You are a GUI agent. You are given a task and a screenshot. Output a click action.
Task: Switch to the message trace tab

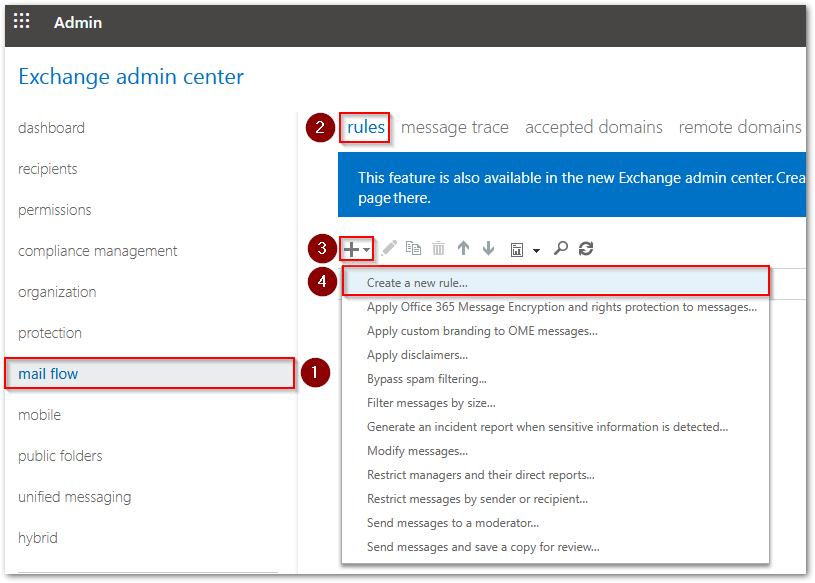(x=454, y=127)
